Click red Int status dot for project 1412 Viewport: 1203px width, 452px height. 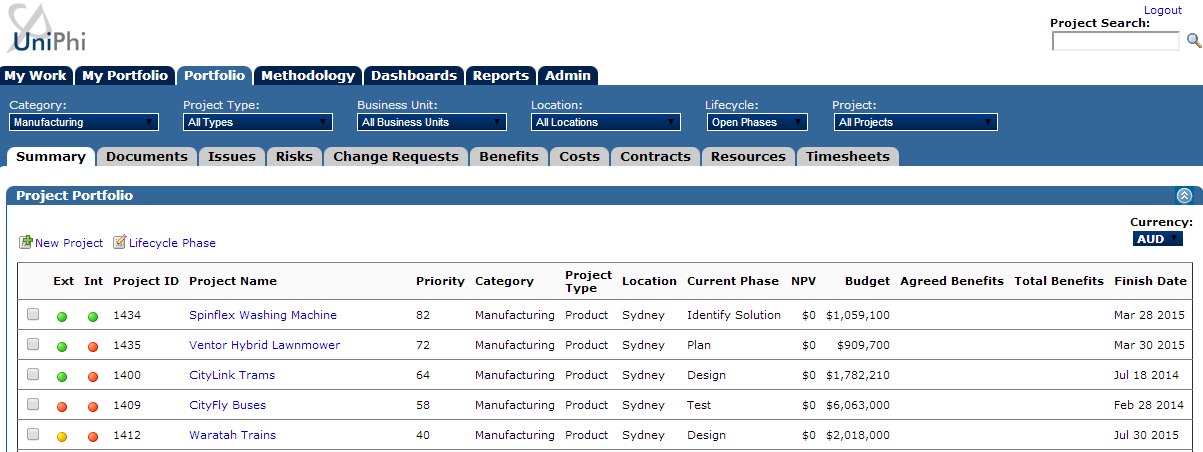pos(93,436)
